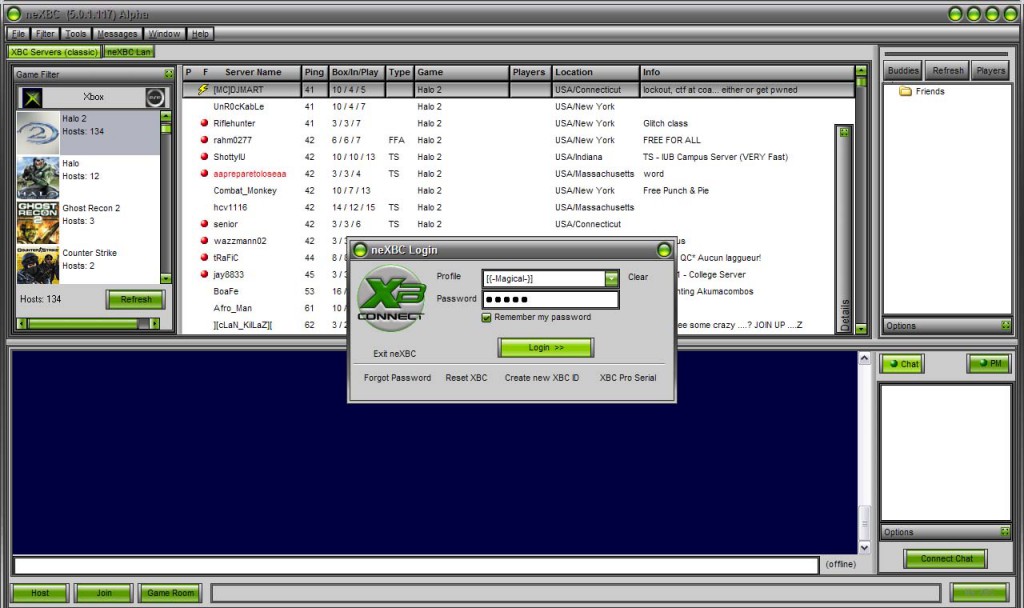
Task: Click the XB Connect logo in login dialog
Action: [x=391, y=298]
